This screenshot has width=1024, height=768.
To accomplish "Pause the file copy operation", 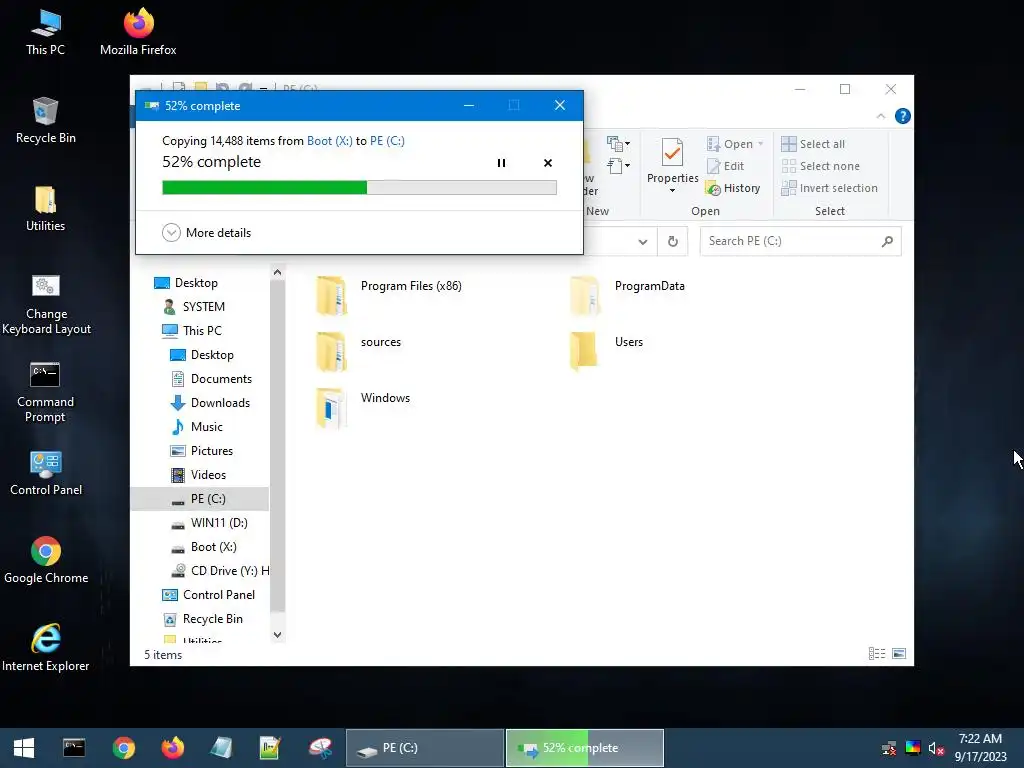I will point(501,163).
